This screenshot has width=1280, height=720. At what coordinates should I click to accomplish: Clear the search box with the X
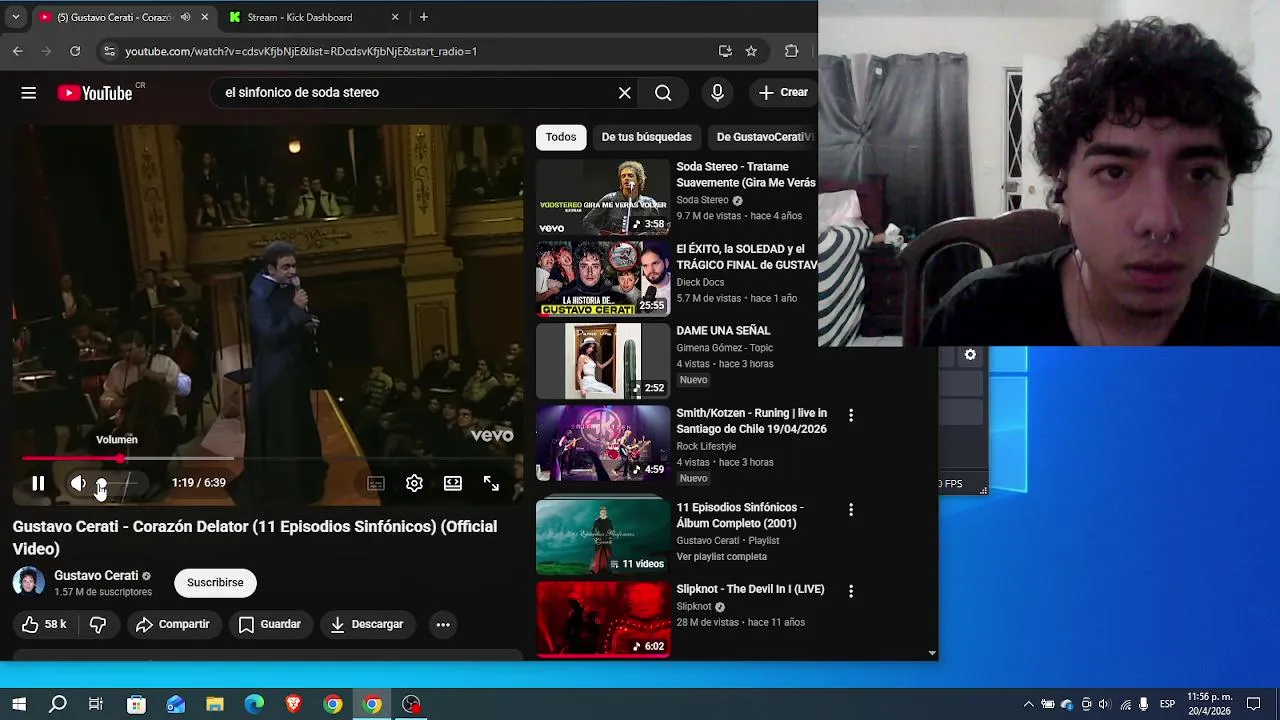click(625, 93)
